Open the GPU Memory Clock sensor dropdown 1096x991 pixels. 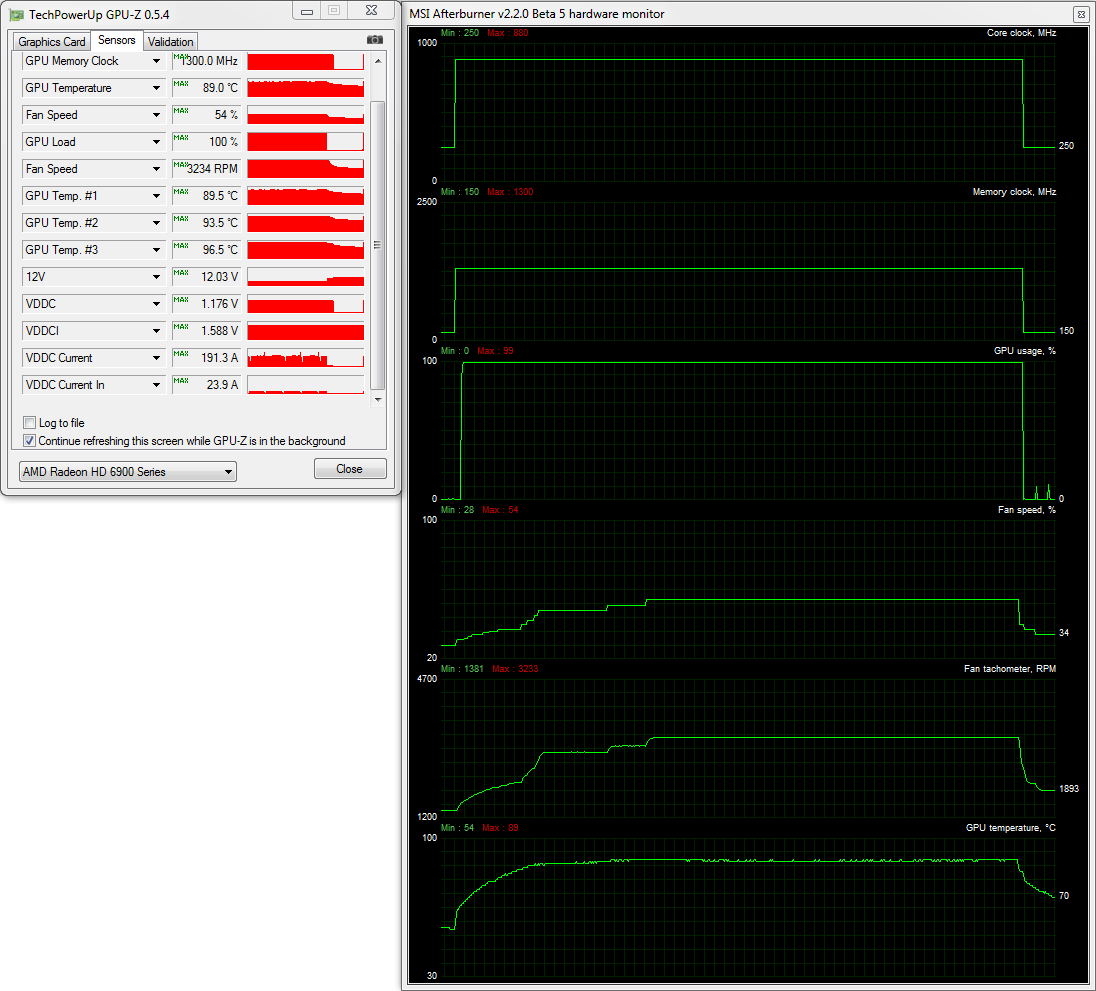coord(156,62)
